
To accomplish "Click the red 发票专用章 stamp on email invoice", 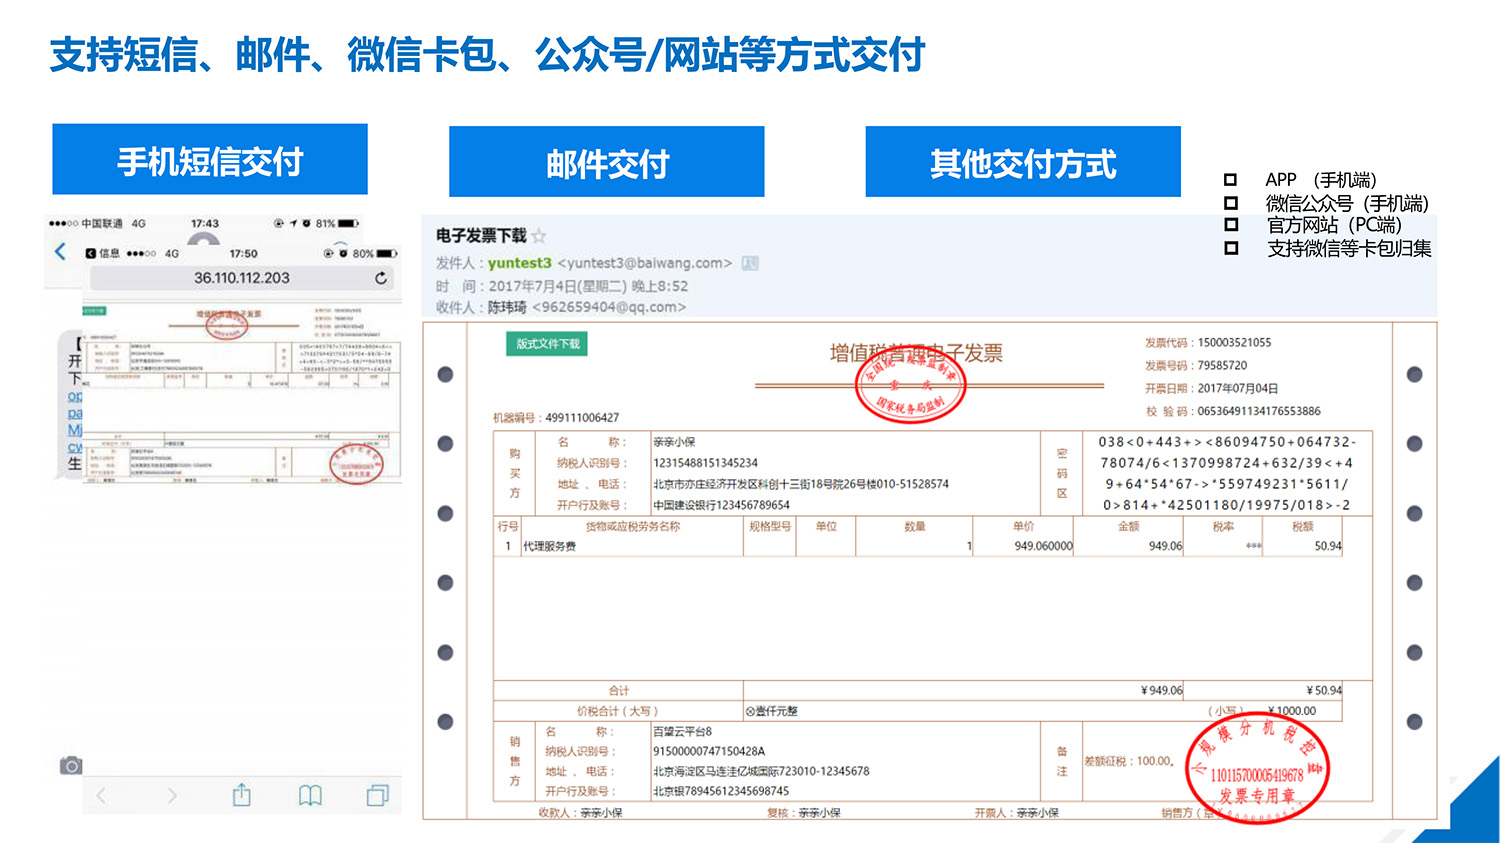I will click(x=1257, y=767).
